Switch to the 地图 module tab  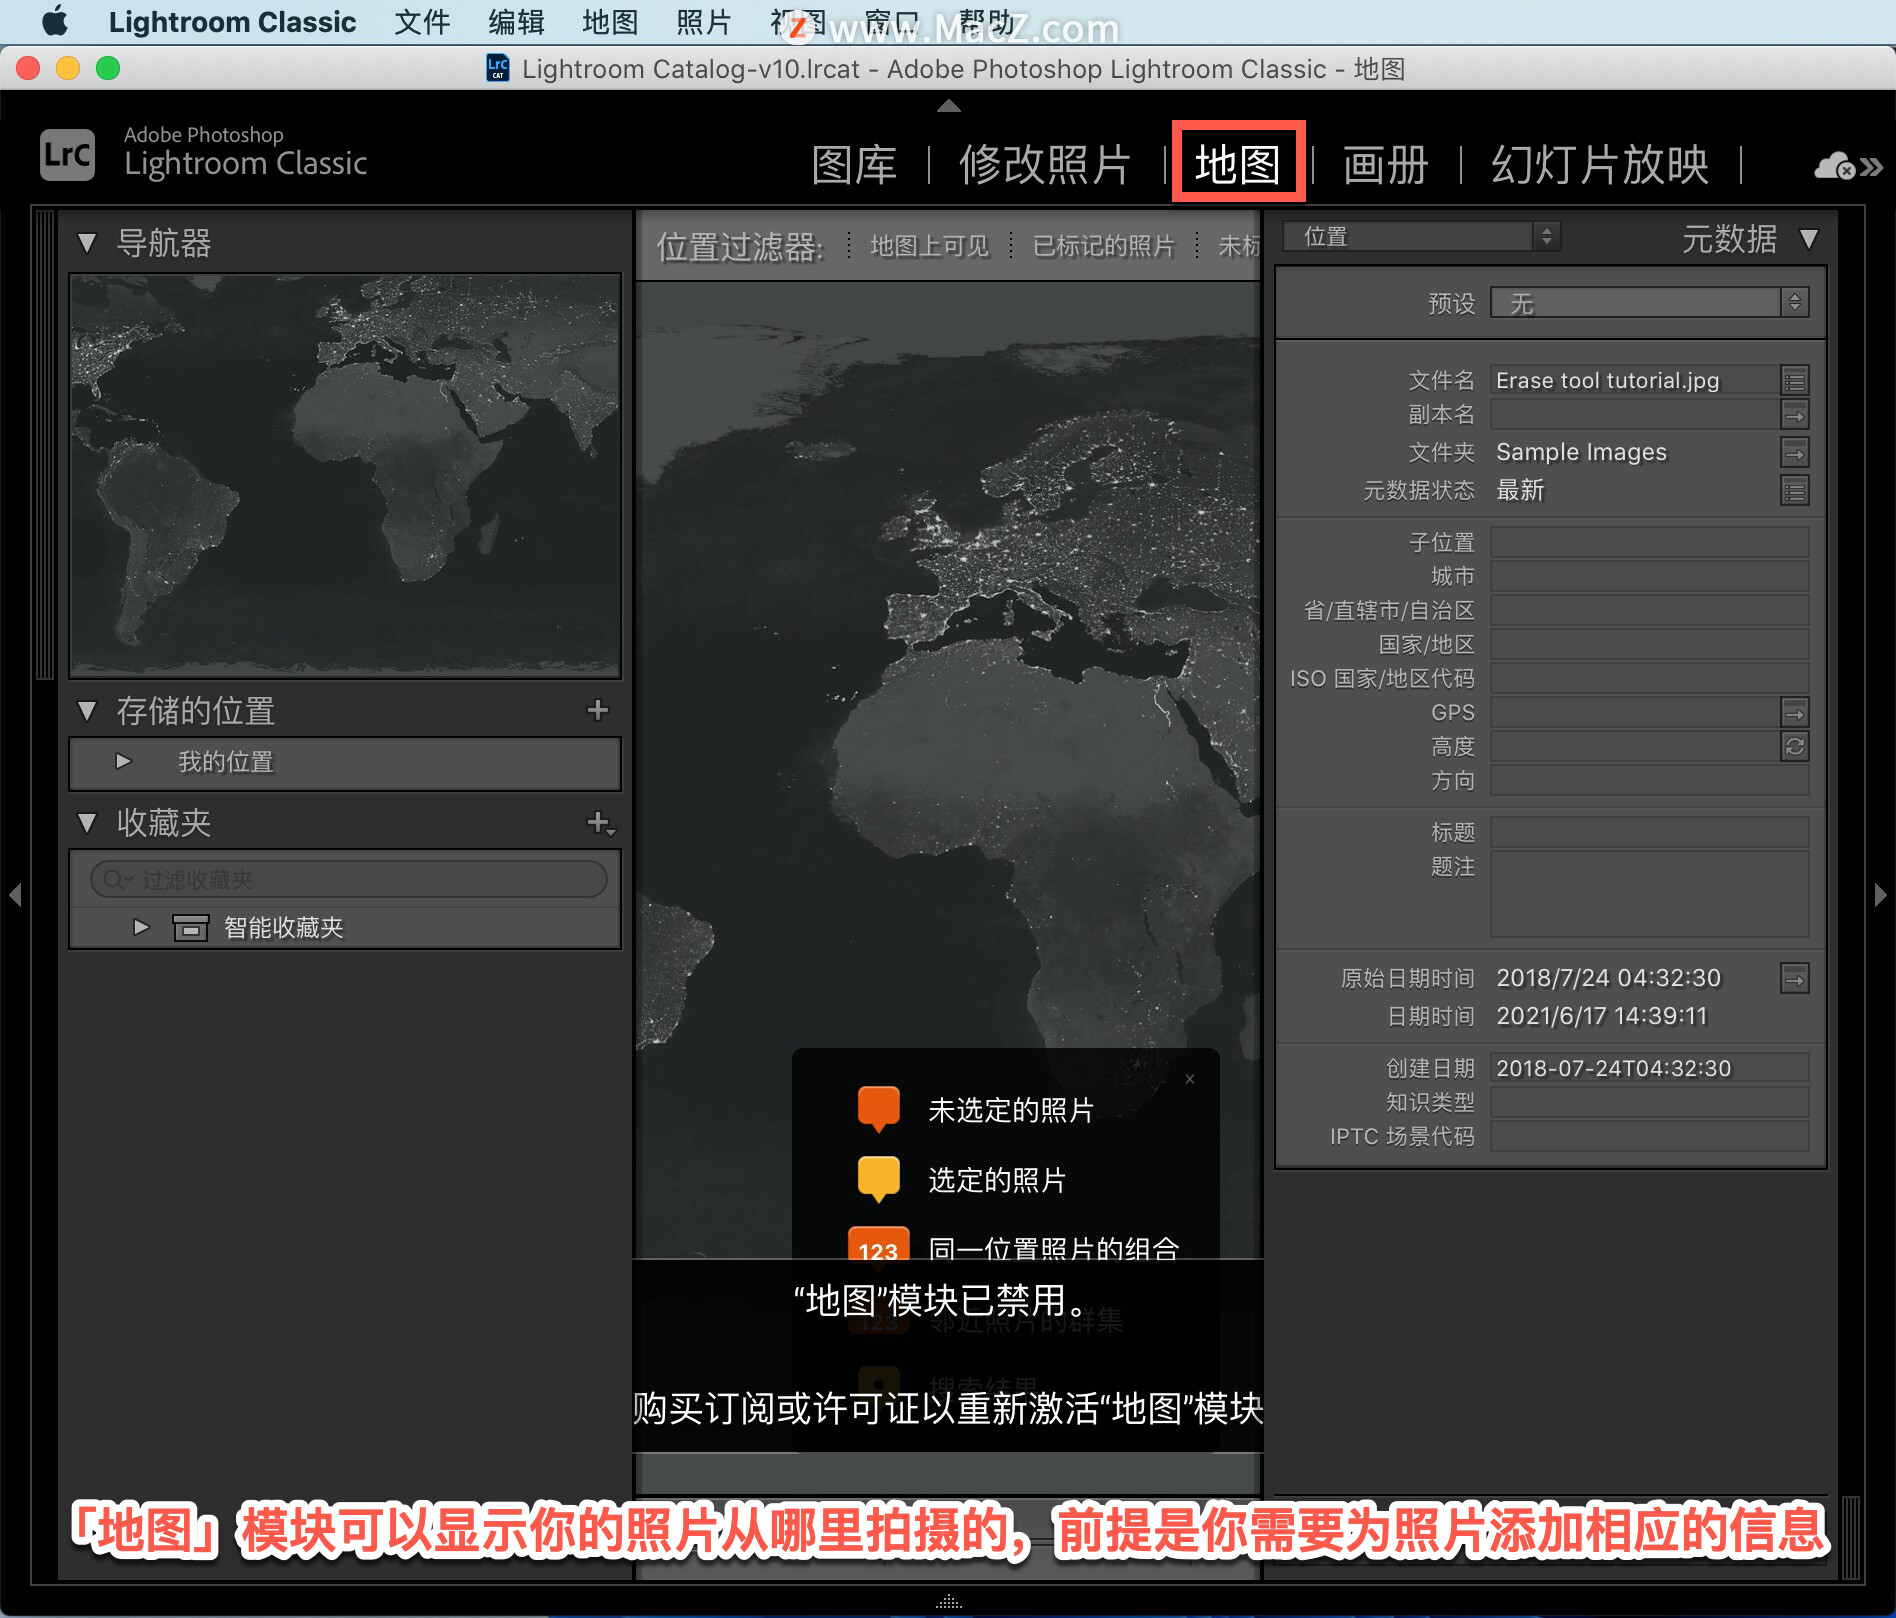click(x=1238, y=165)
